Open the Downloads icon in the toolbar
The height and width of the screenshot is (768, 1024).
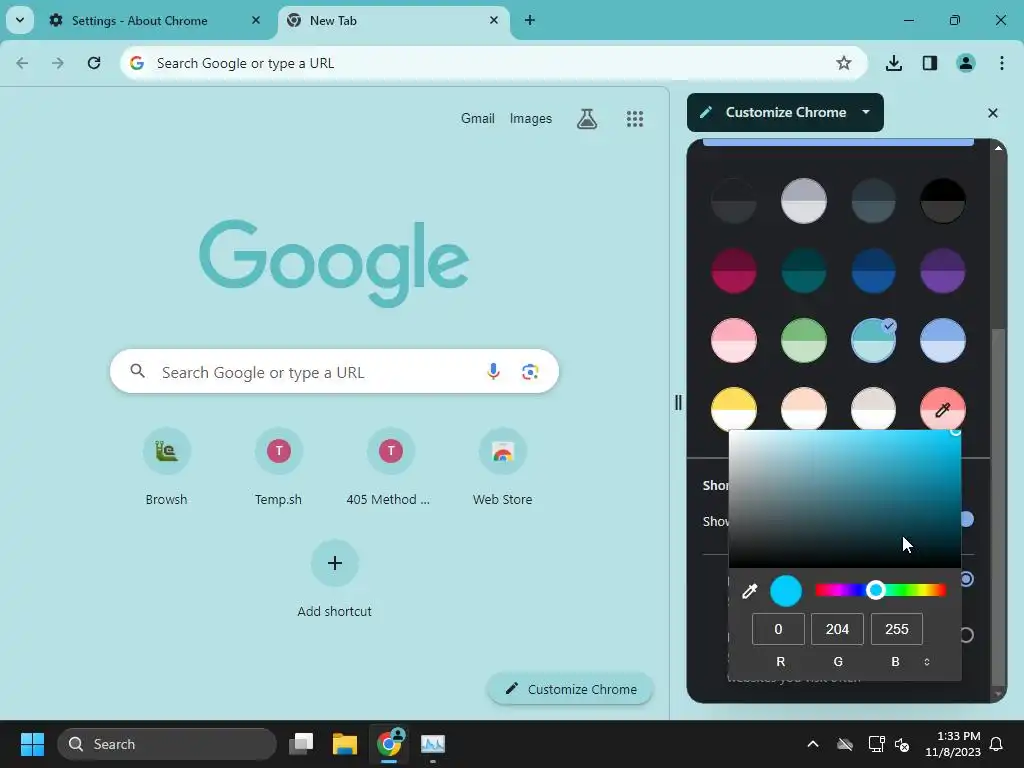(894, 63)
